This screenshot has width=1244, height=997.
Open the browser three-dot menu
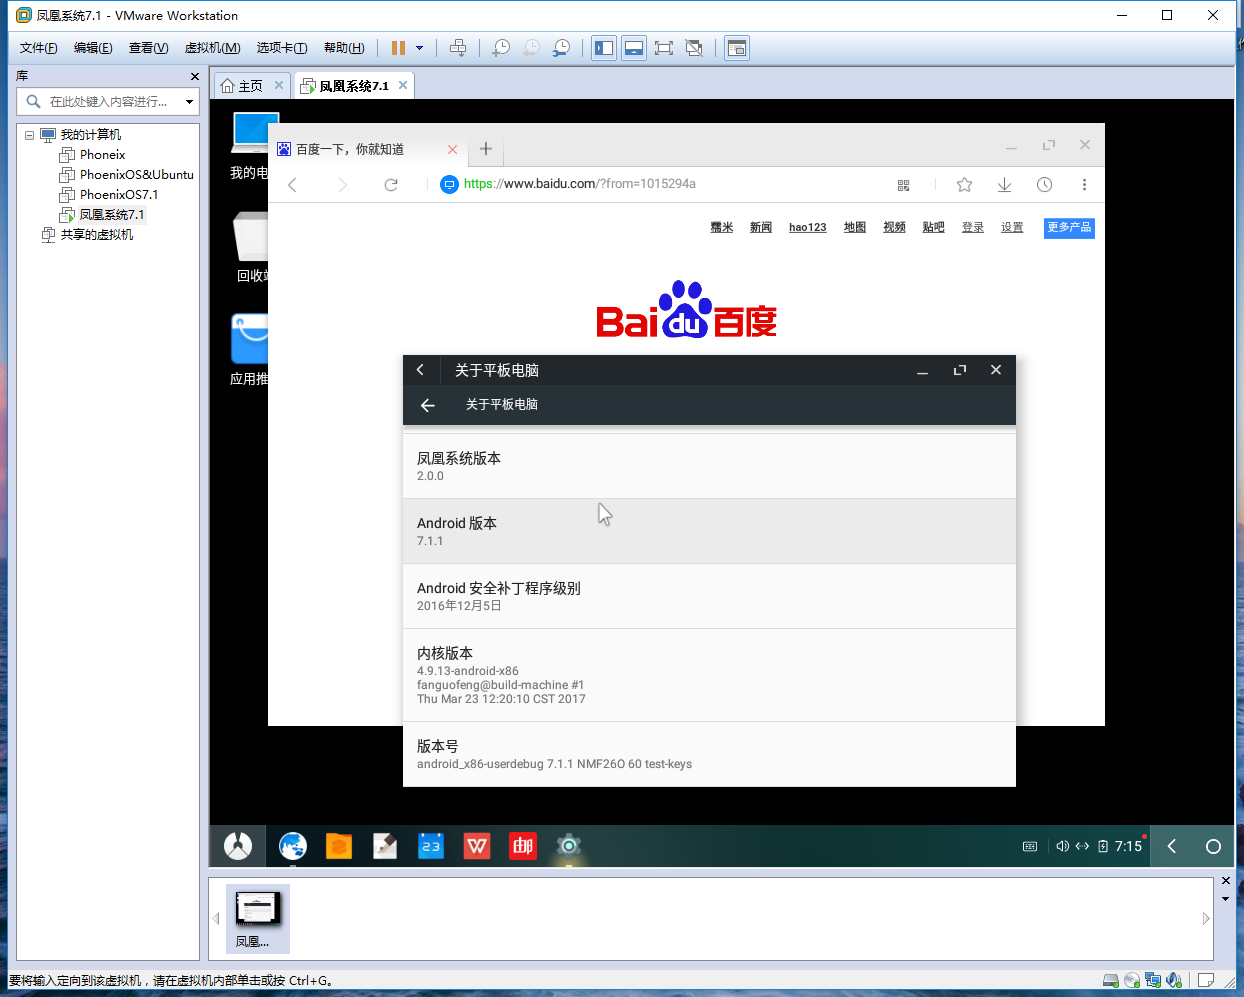(1084, 185)
